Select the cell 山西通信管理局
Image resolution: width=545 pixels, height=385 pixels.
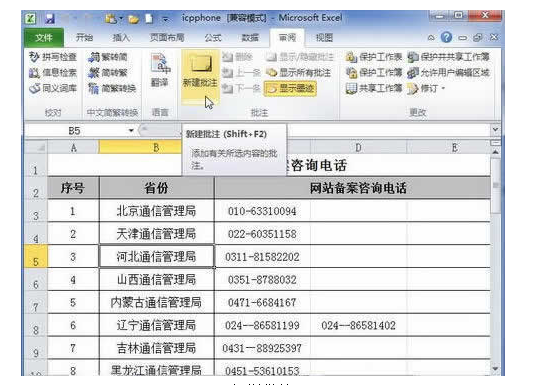156,280
